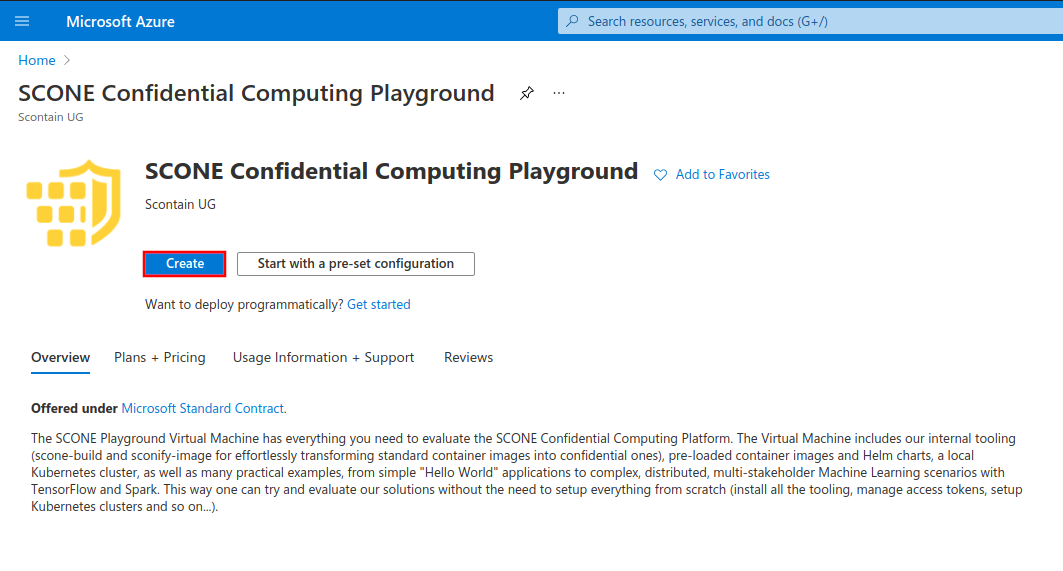
Task: Pin the SCONE page with pin icon
Action: click(x=527, y=93)
